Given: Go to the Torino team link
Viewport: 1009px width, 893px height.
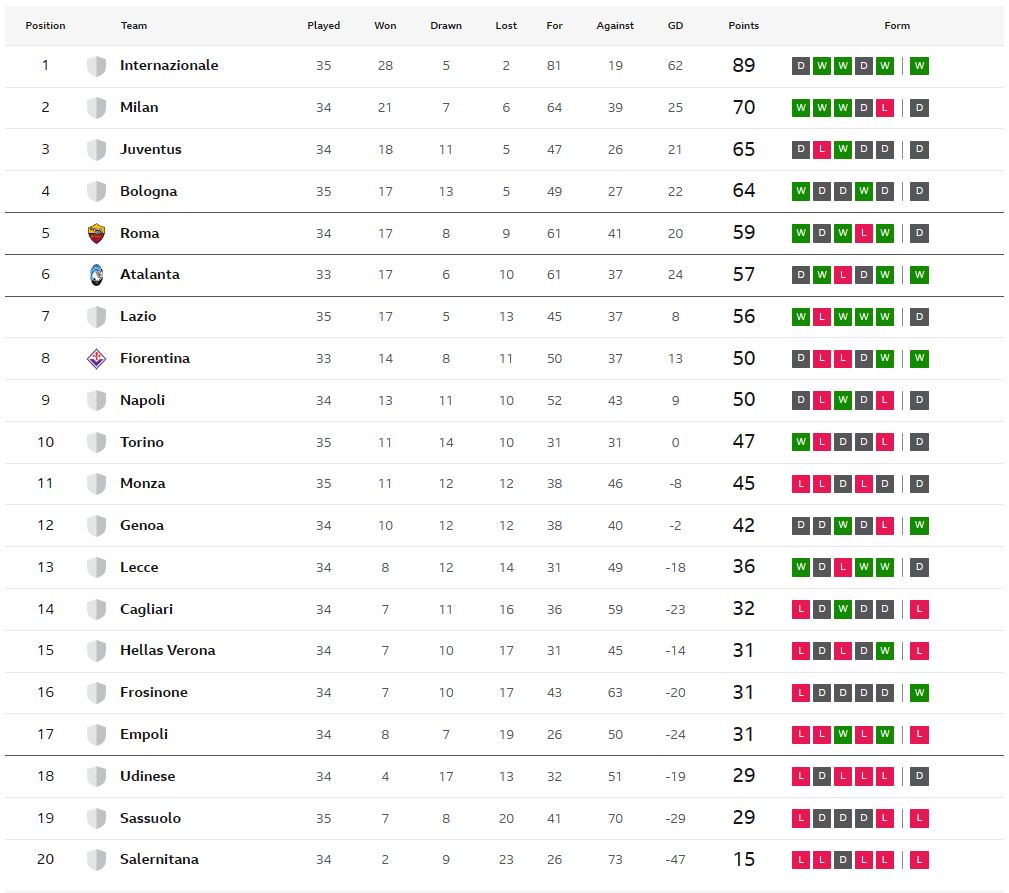Looking at the screenshot, I should (141, 442).
